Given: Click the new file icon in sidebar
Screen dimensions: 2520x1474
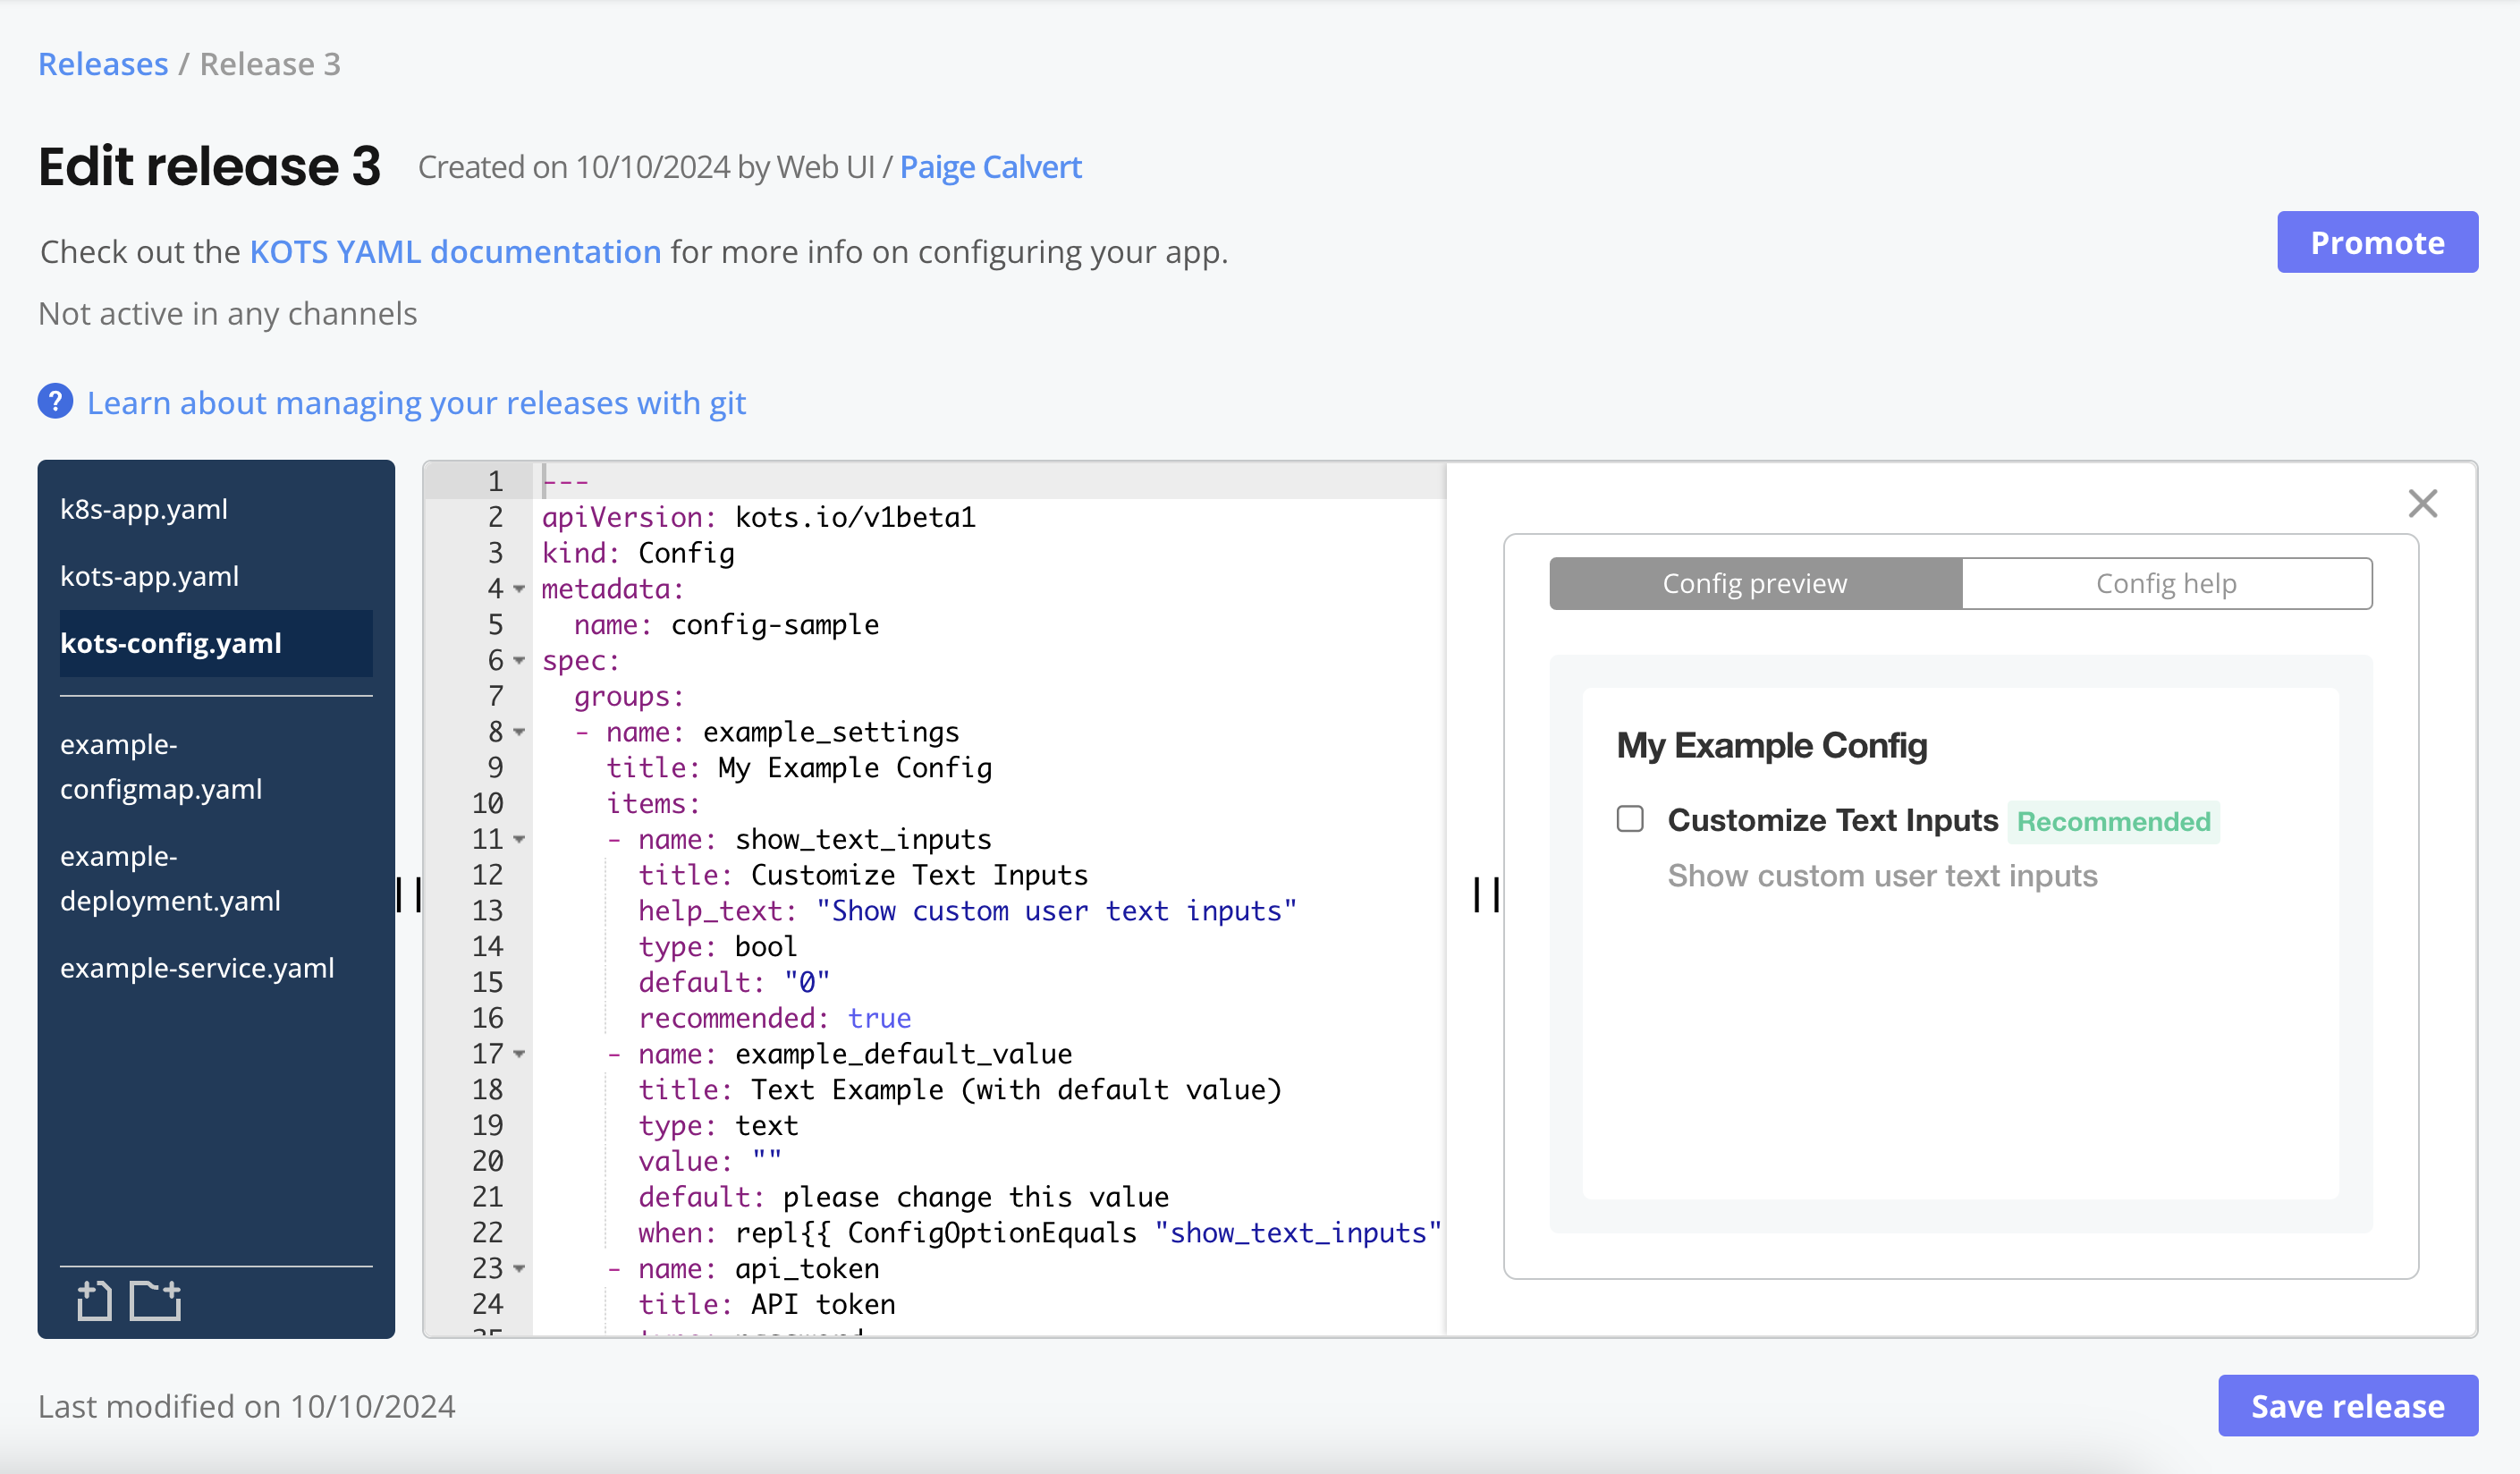Looking at the screenshot, I should [97, 1299].
